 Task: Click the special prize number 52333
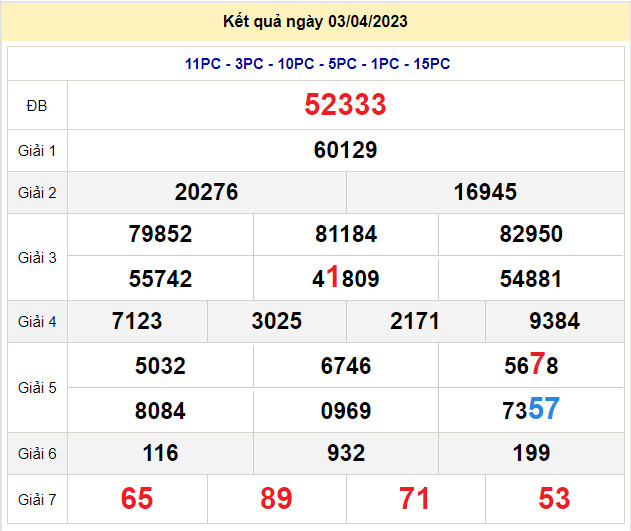pyautogui.click(x=345, y=105)
